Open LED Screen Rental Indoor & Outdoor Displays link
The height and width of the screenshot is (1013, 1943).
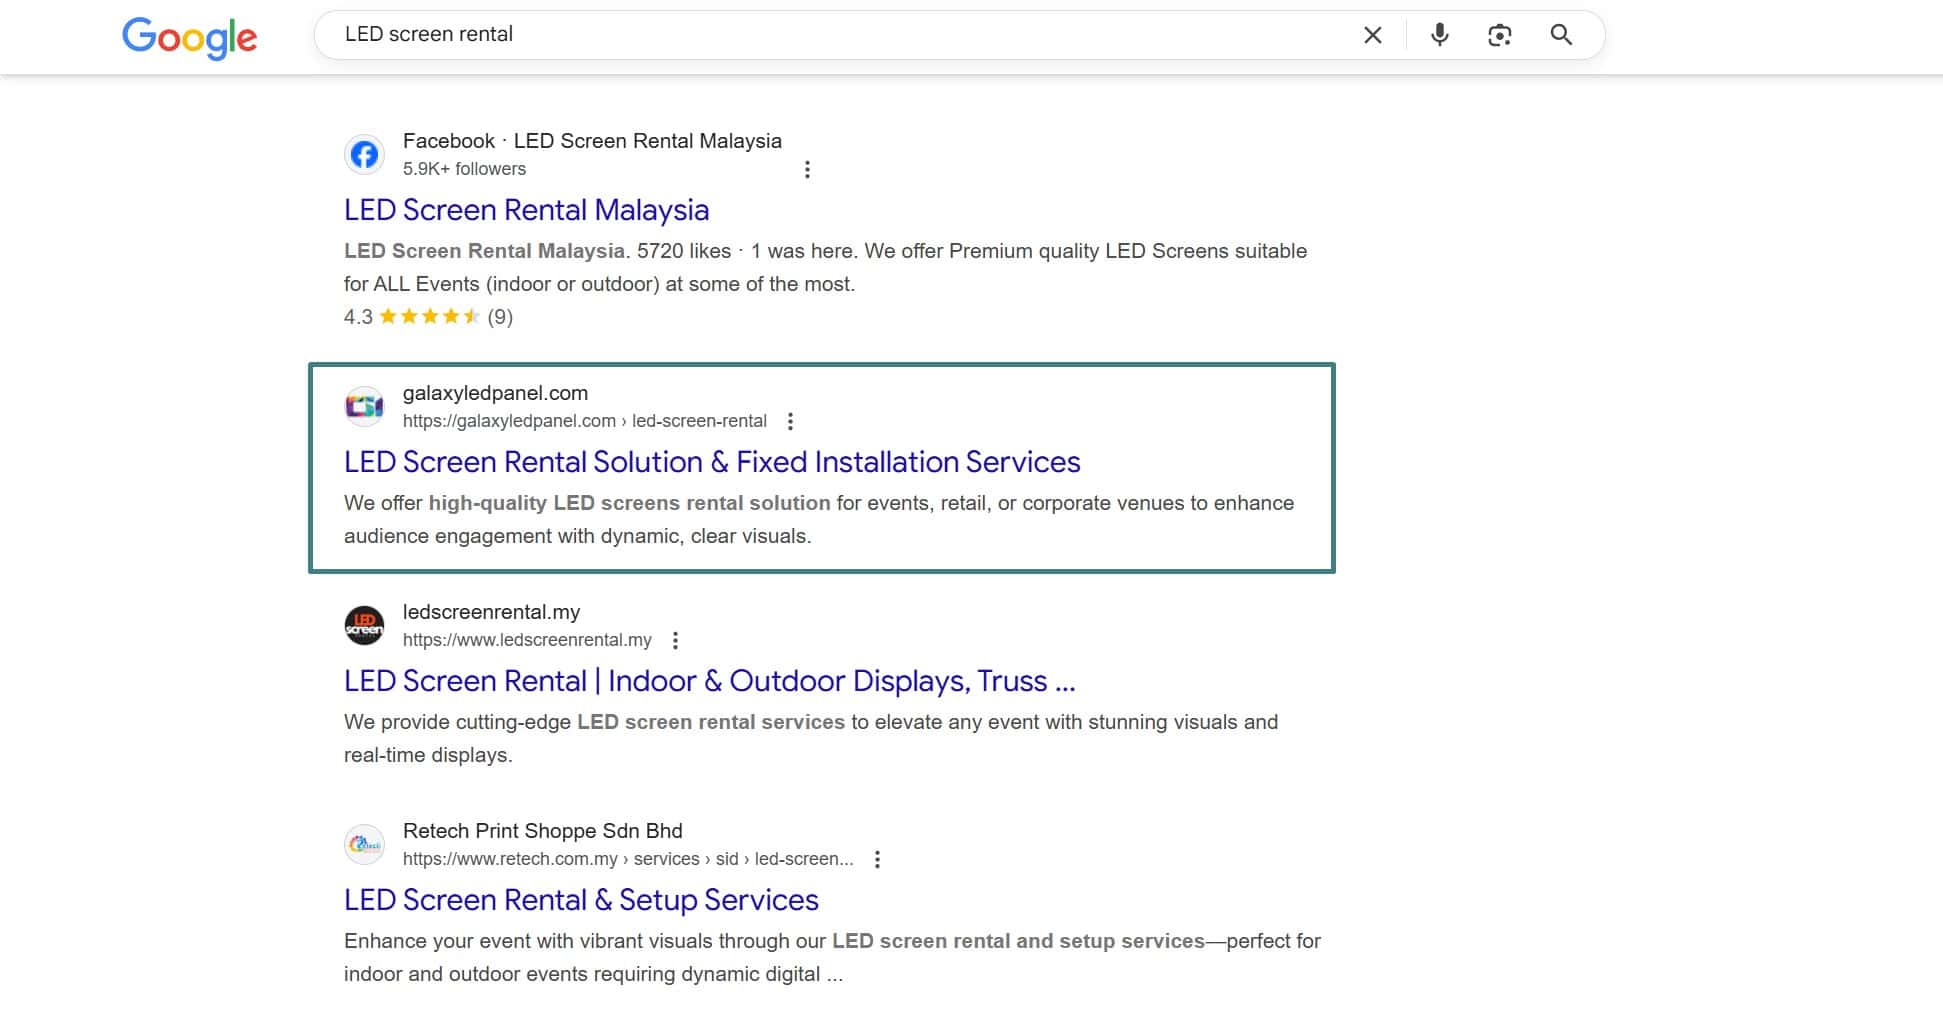tap(709, 681)
